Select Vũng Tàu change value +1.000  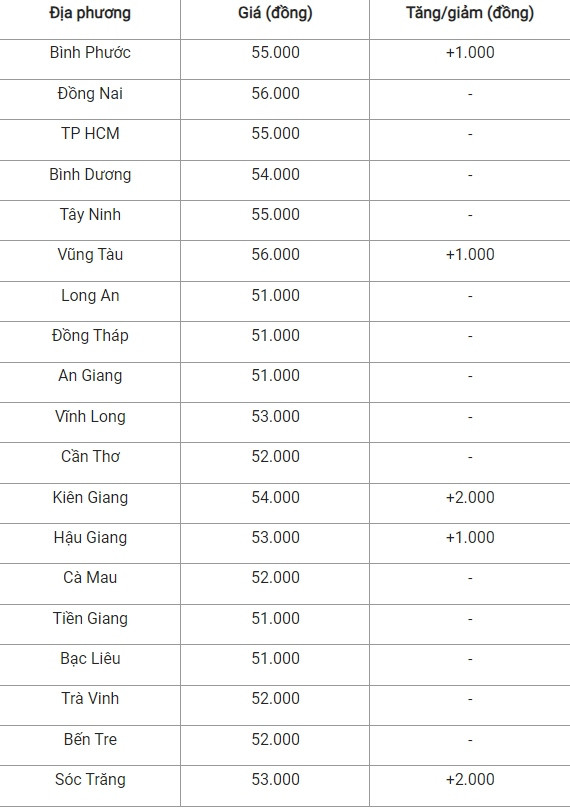[x=470, y=255]
